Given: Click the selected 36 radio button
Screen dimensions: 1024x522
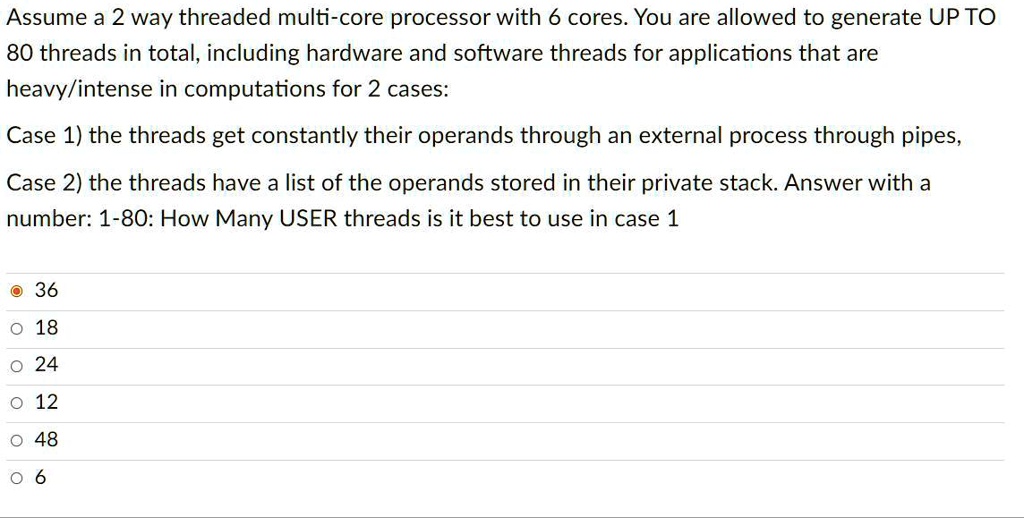Looking at the screenshot, I should coord(16,291).
